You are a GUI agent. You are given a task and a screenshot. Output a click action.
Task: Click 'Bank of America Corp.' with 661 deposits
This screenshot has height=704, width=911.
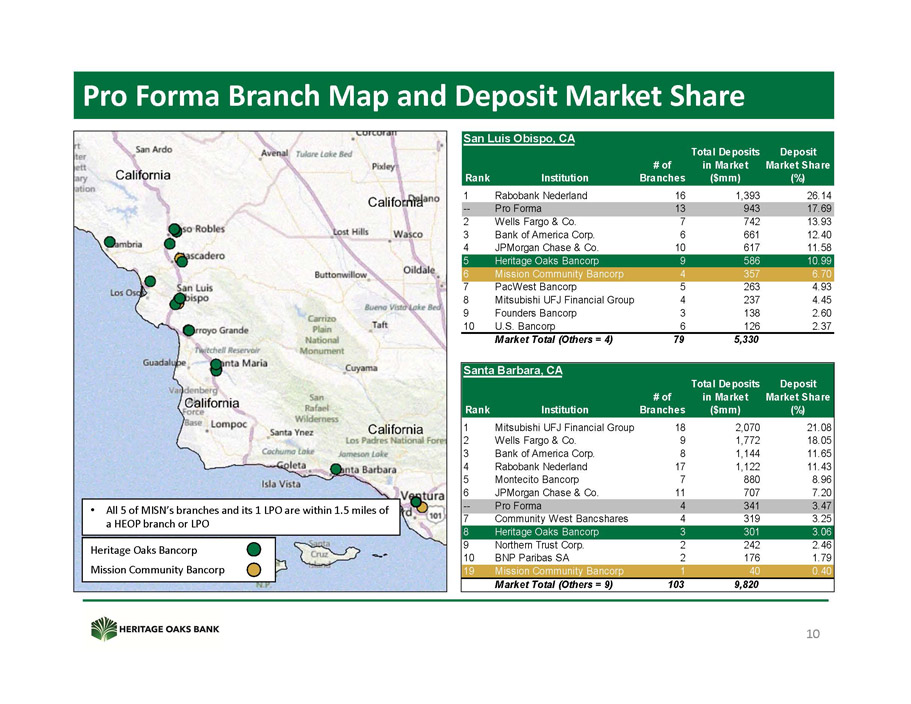544,235
